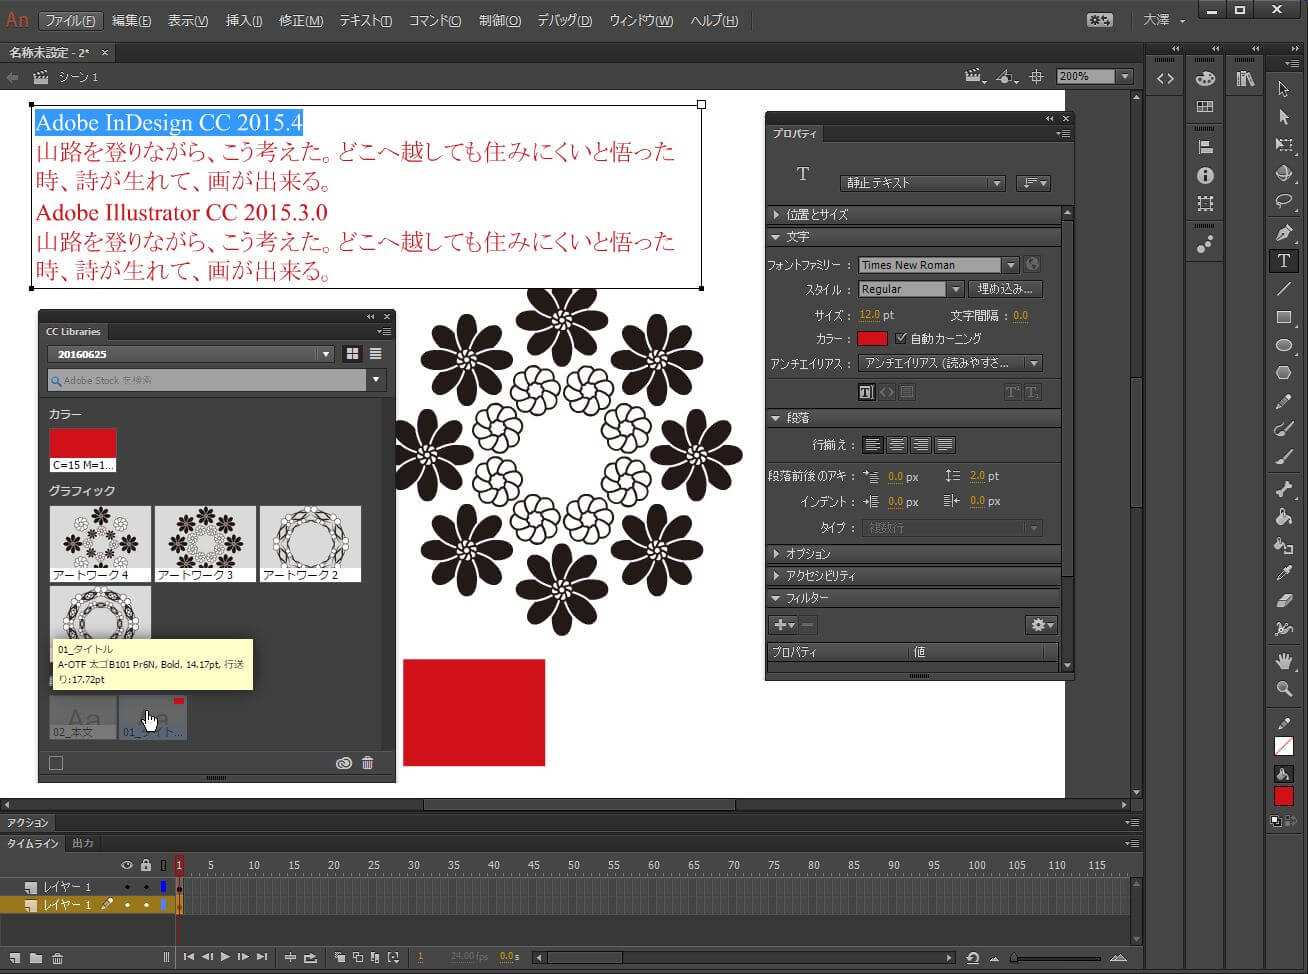
Task: Open the Swatches grid panel icon
Action: pyautogui.click(x=1205, y=106)
